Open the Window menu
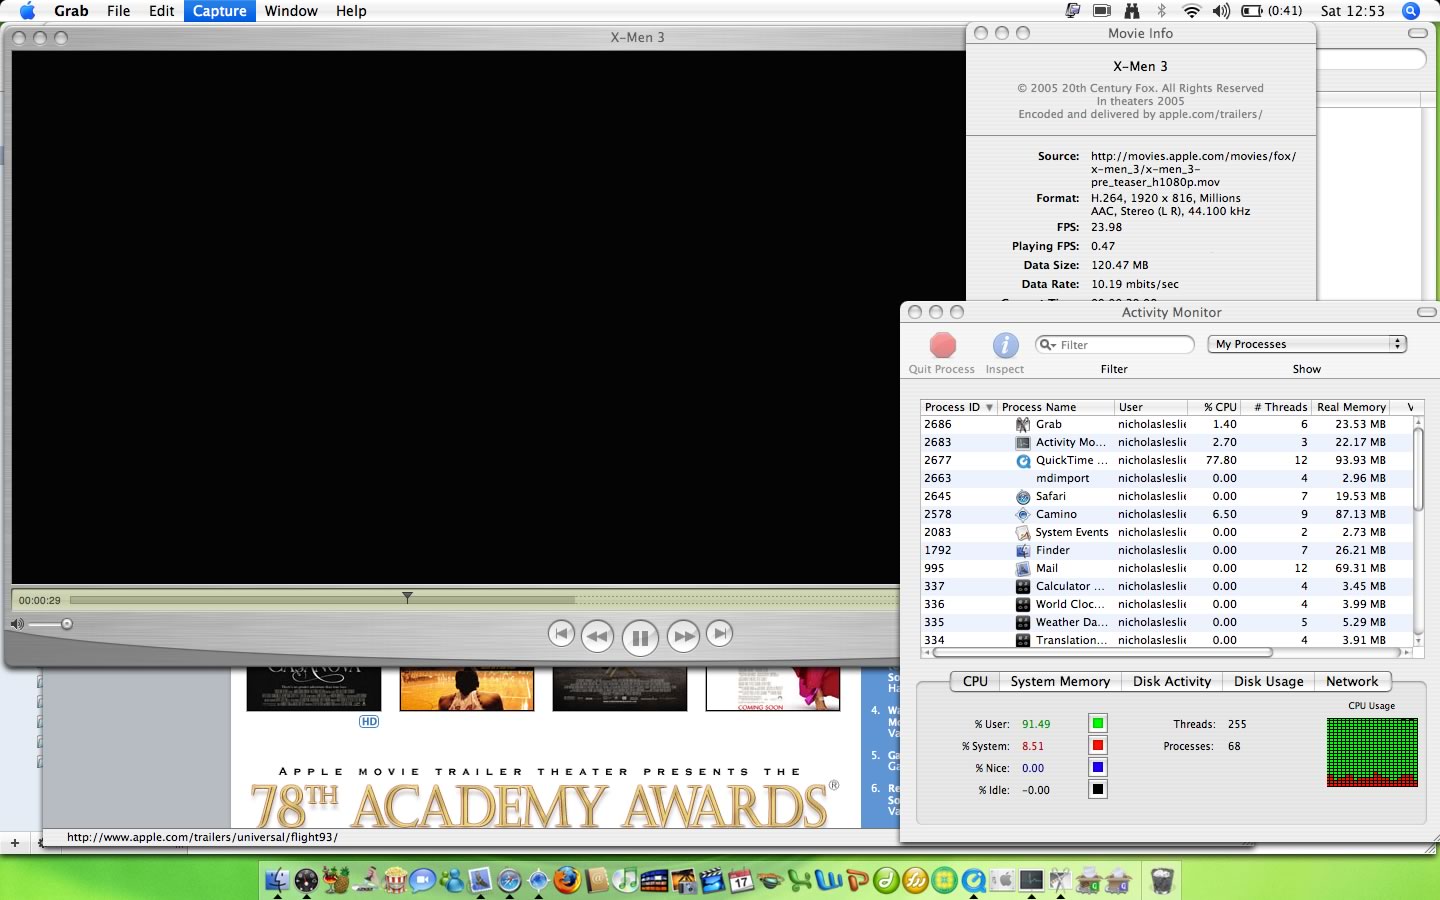The width and height of the screenshot is (1440, 900). 291,11
